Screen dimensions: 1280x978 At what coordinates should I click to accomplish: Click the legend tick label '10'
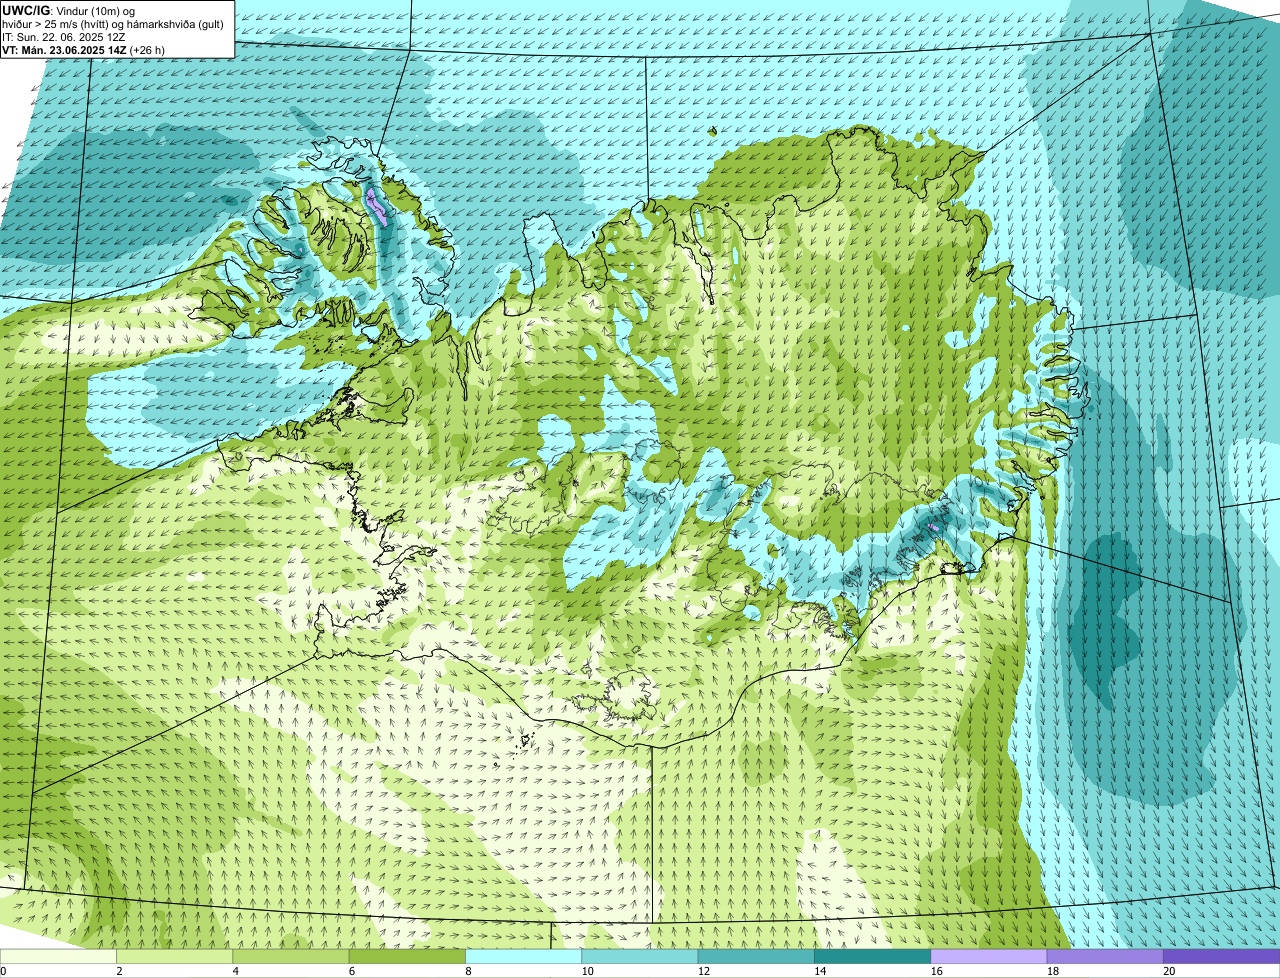coord(587,971)
